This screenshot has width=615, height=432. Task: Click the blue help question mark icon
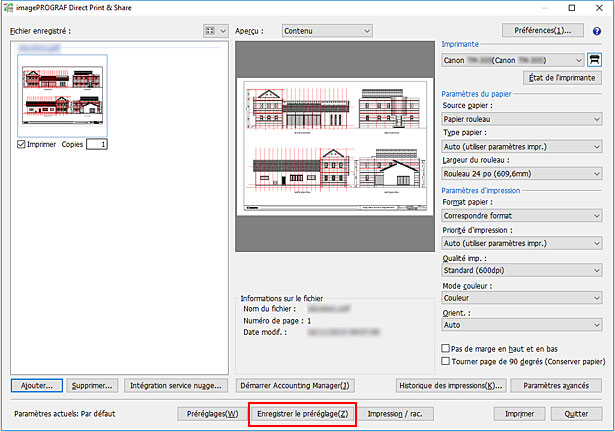pyautogui.click(x=598, y=31)
